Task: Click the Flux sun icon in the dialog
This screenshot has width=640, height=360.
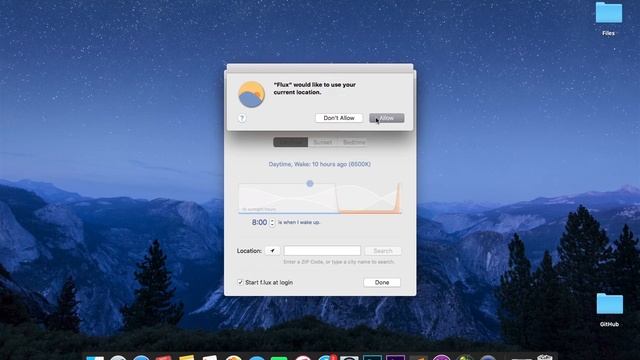Action: (x=251, y=94)
